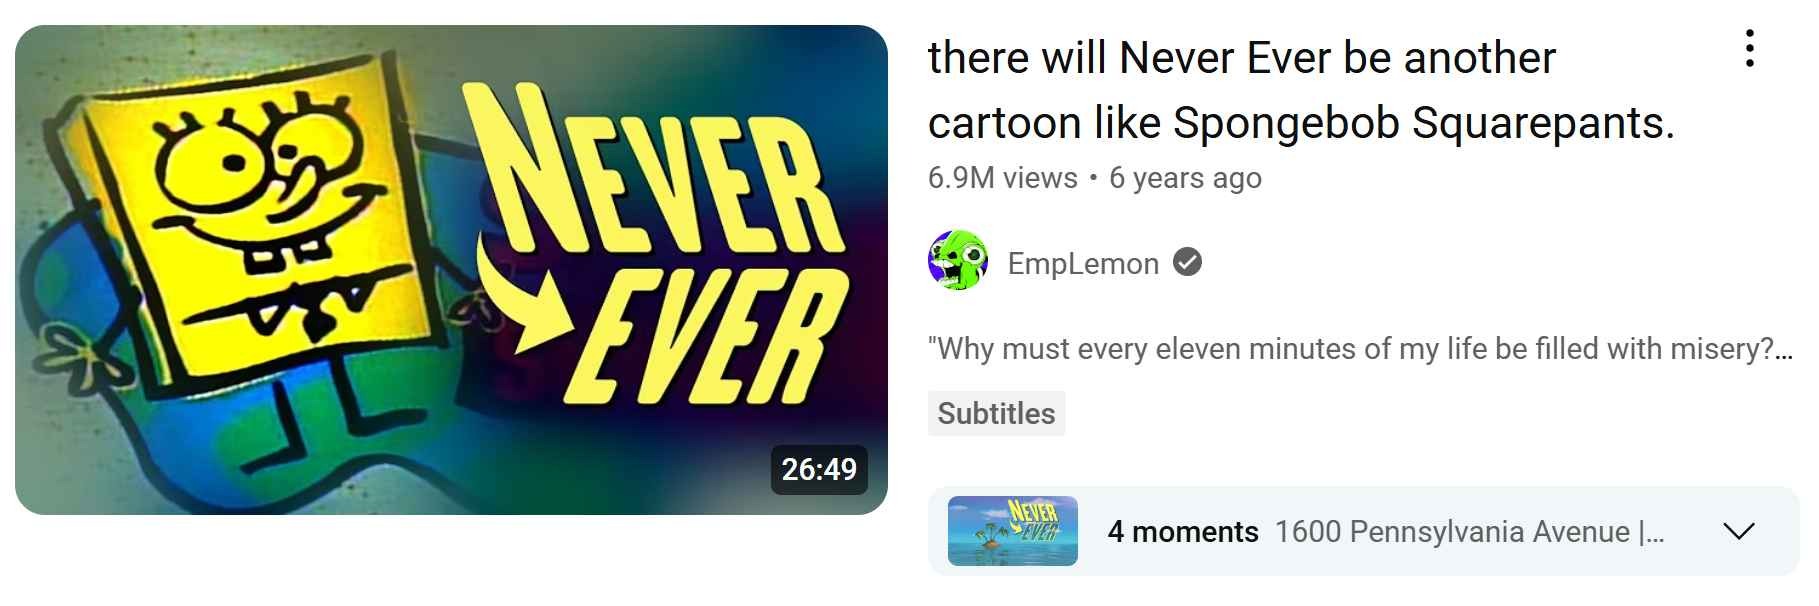Click the Subtitles badge
This screenshot has height=606, width=1819.
[996, 413]
